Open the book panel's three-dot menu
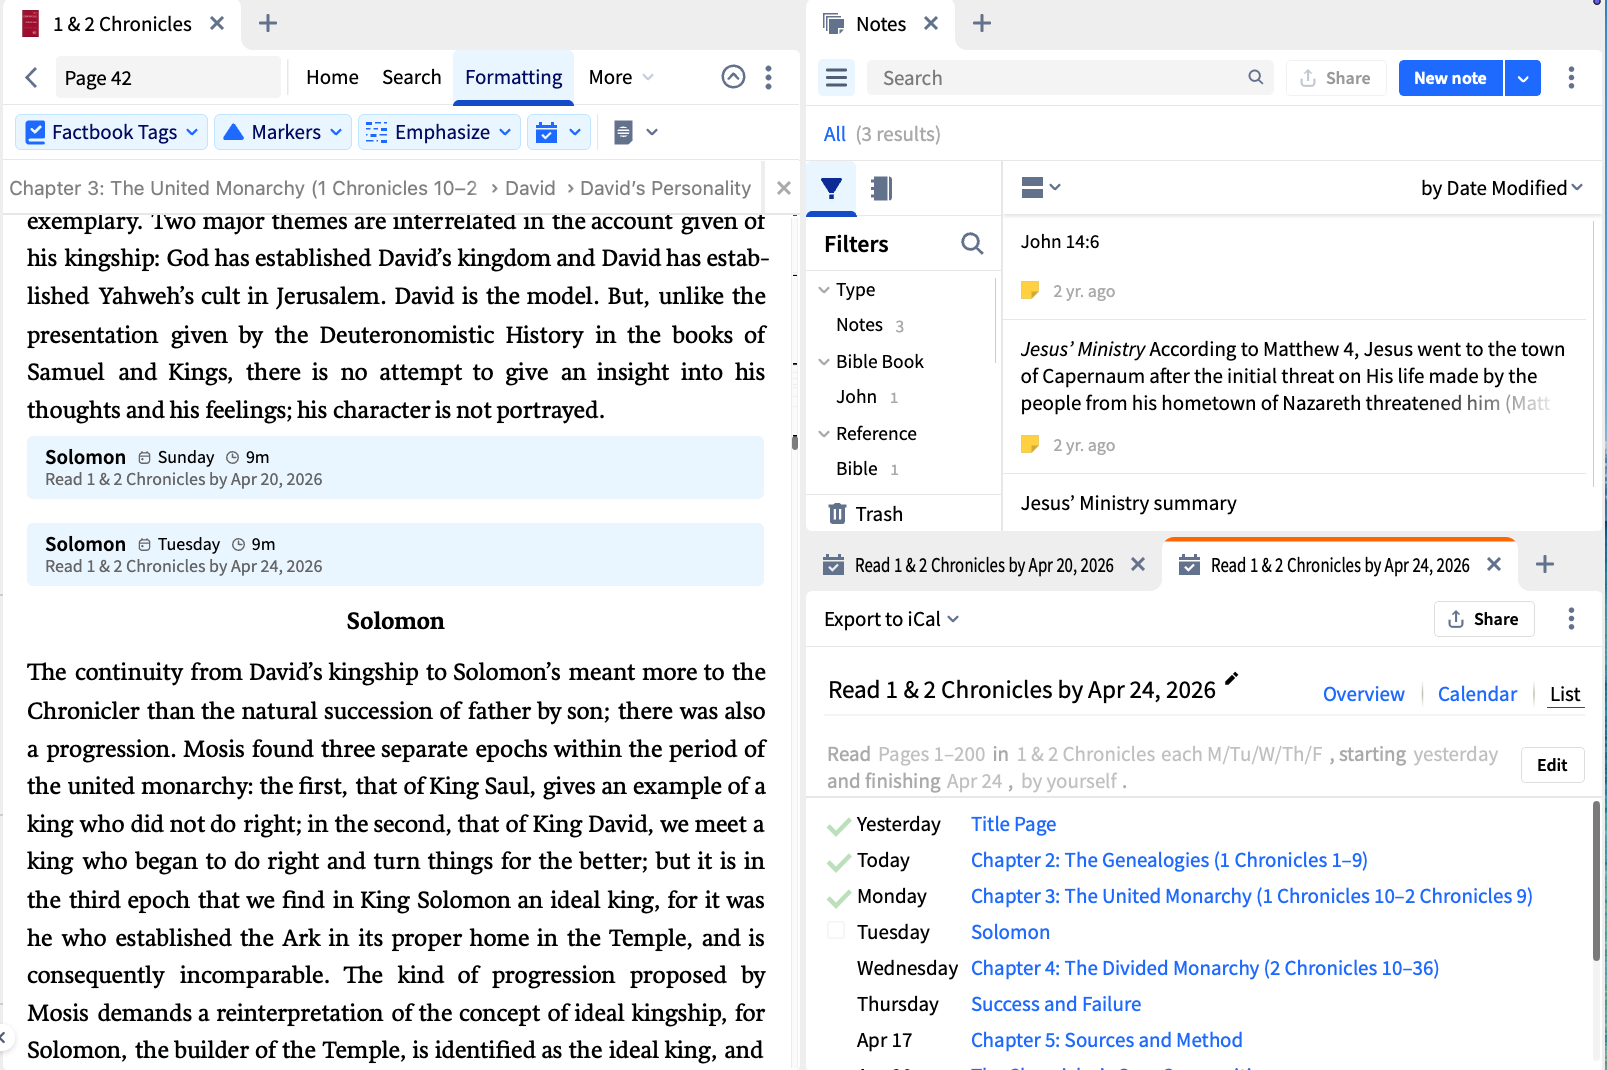 click(768, 77)
